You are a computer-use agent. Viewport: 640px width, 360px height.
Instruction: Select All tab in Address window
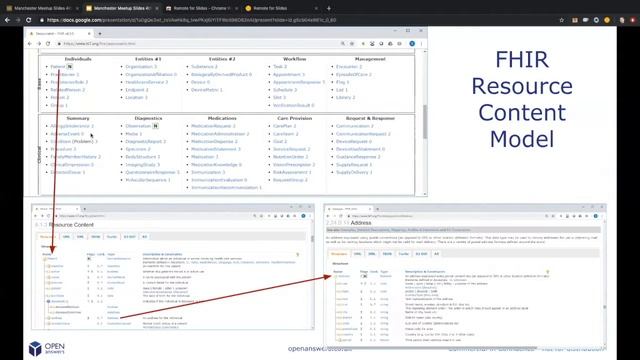click(436, 254)
